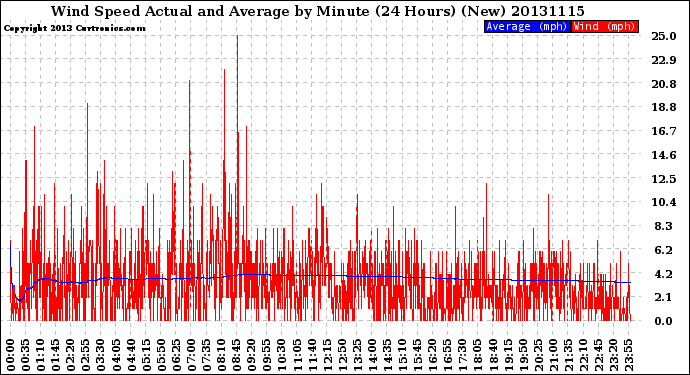Click the 19:15 time axis label

pos(508,355)
